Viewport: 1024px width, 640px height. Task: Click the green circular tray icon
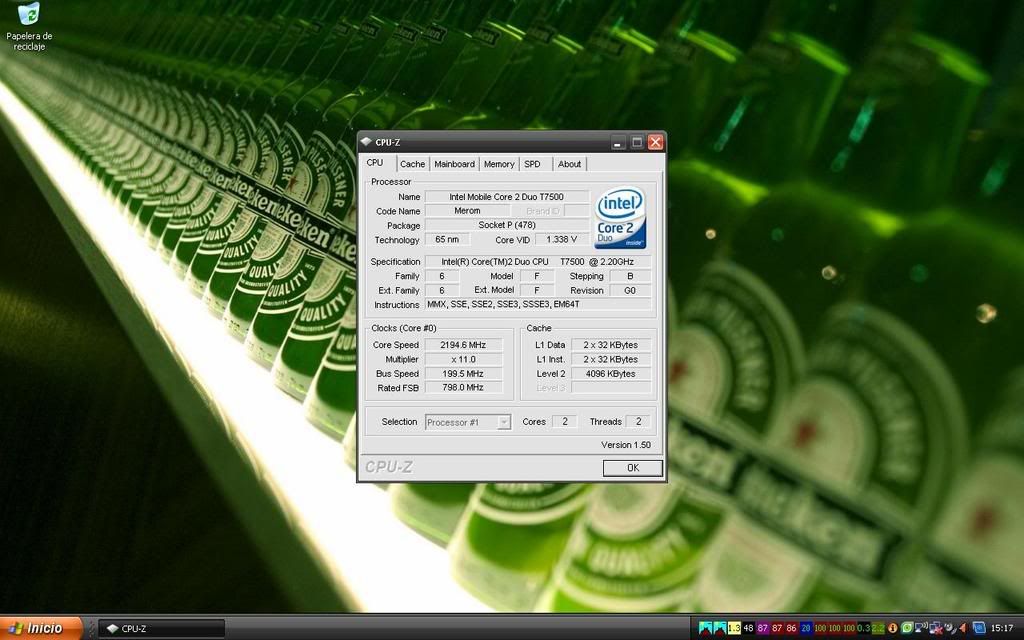907,628
